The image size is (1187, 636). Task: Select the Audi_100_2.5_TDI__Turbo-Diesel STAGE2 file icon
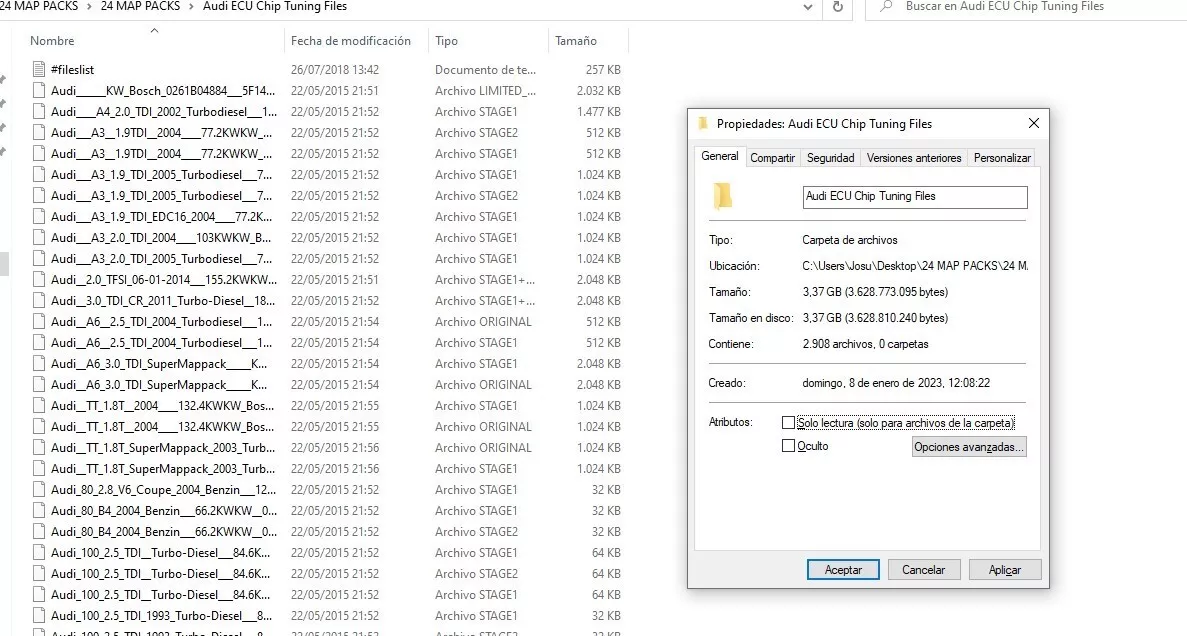tap(39, 574)
